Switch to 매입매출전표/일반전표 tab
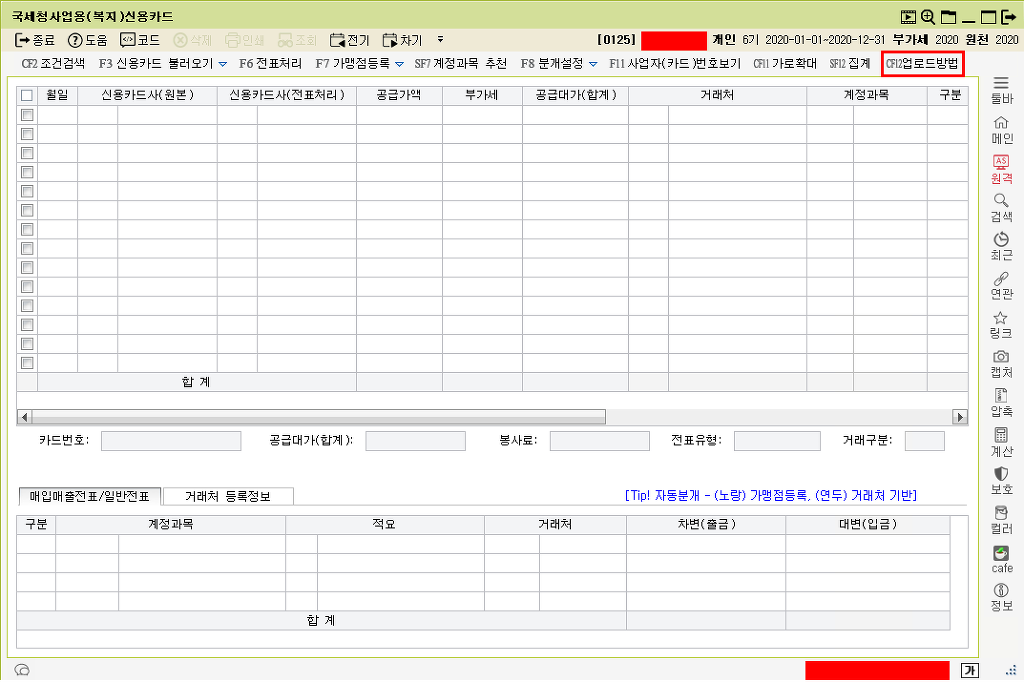The image size is (1024, 682). 89,496
